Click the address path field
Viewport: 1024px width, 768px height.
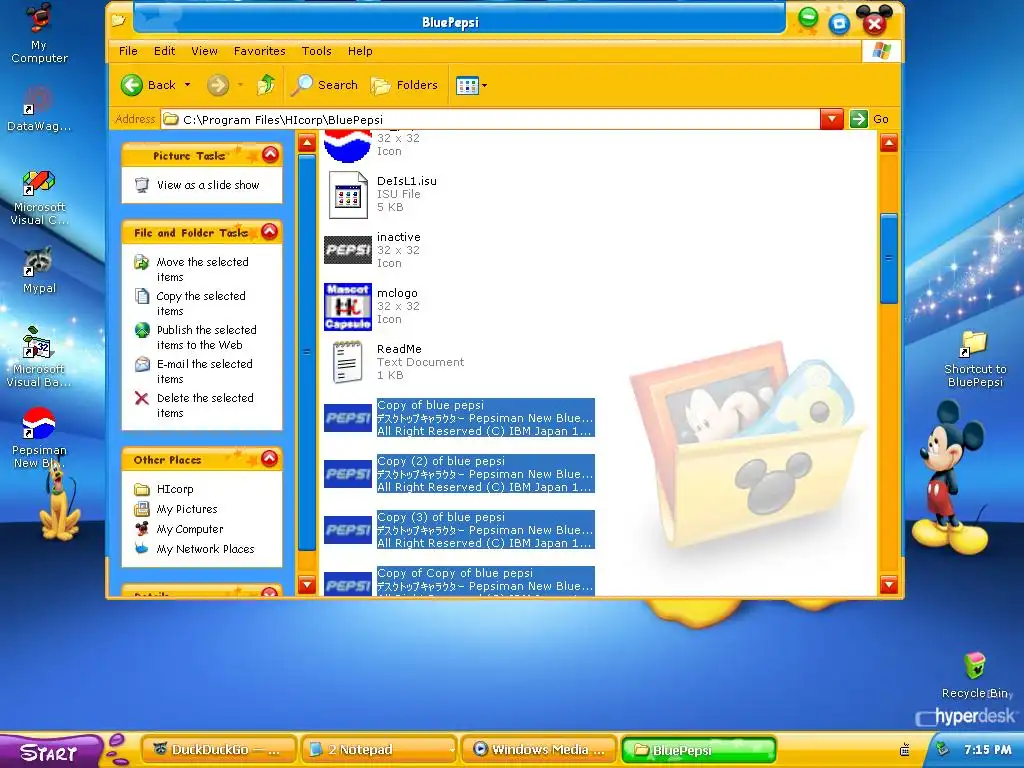[x=490, y=119]
